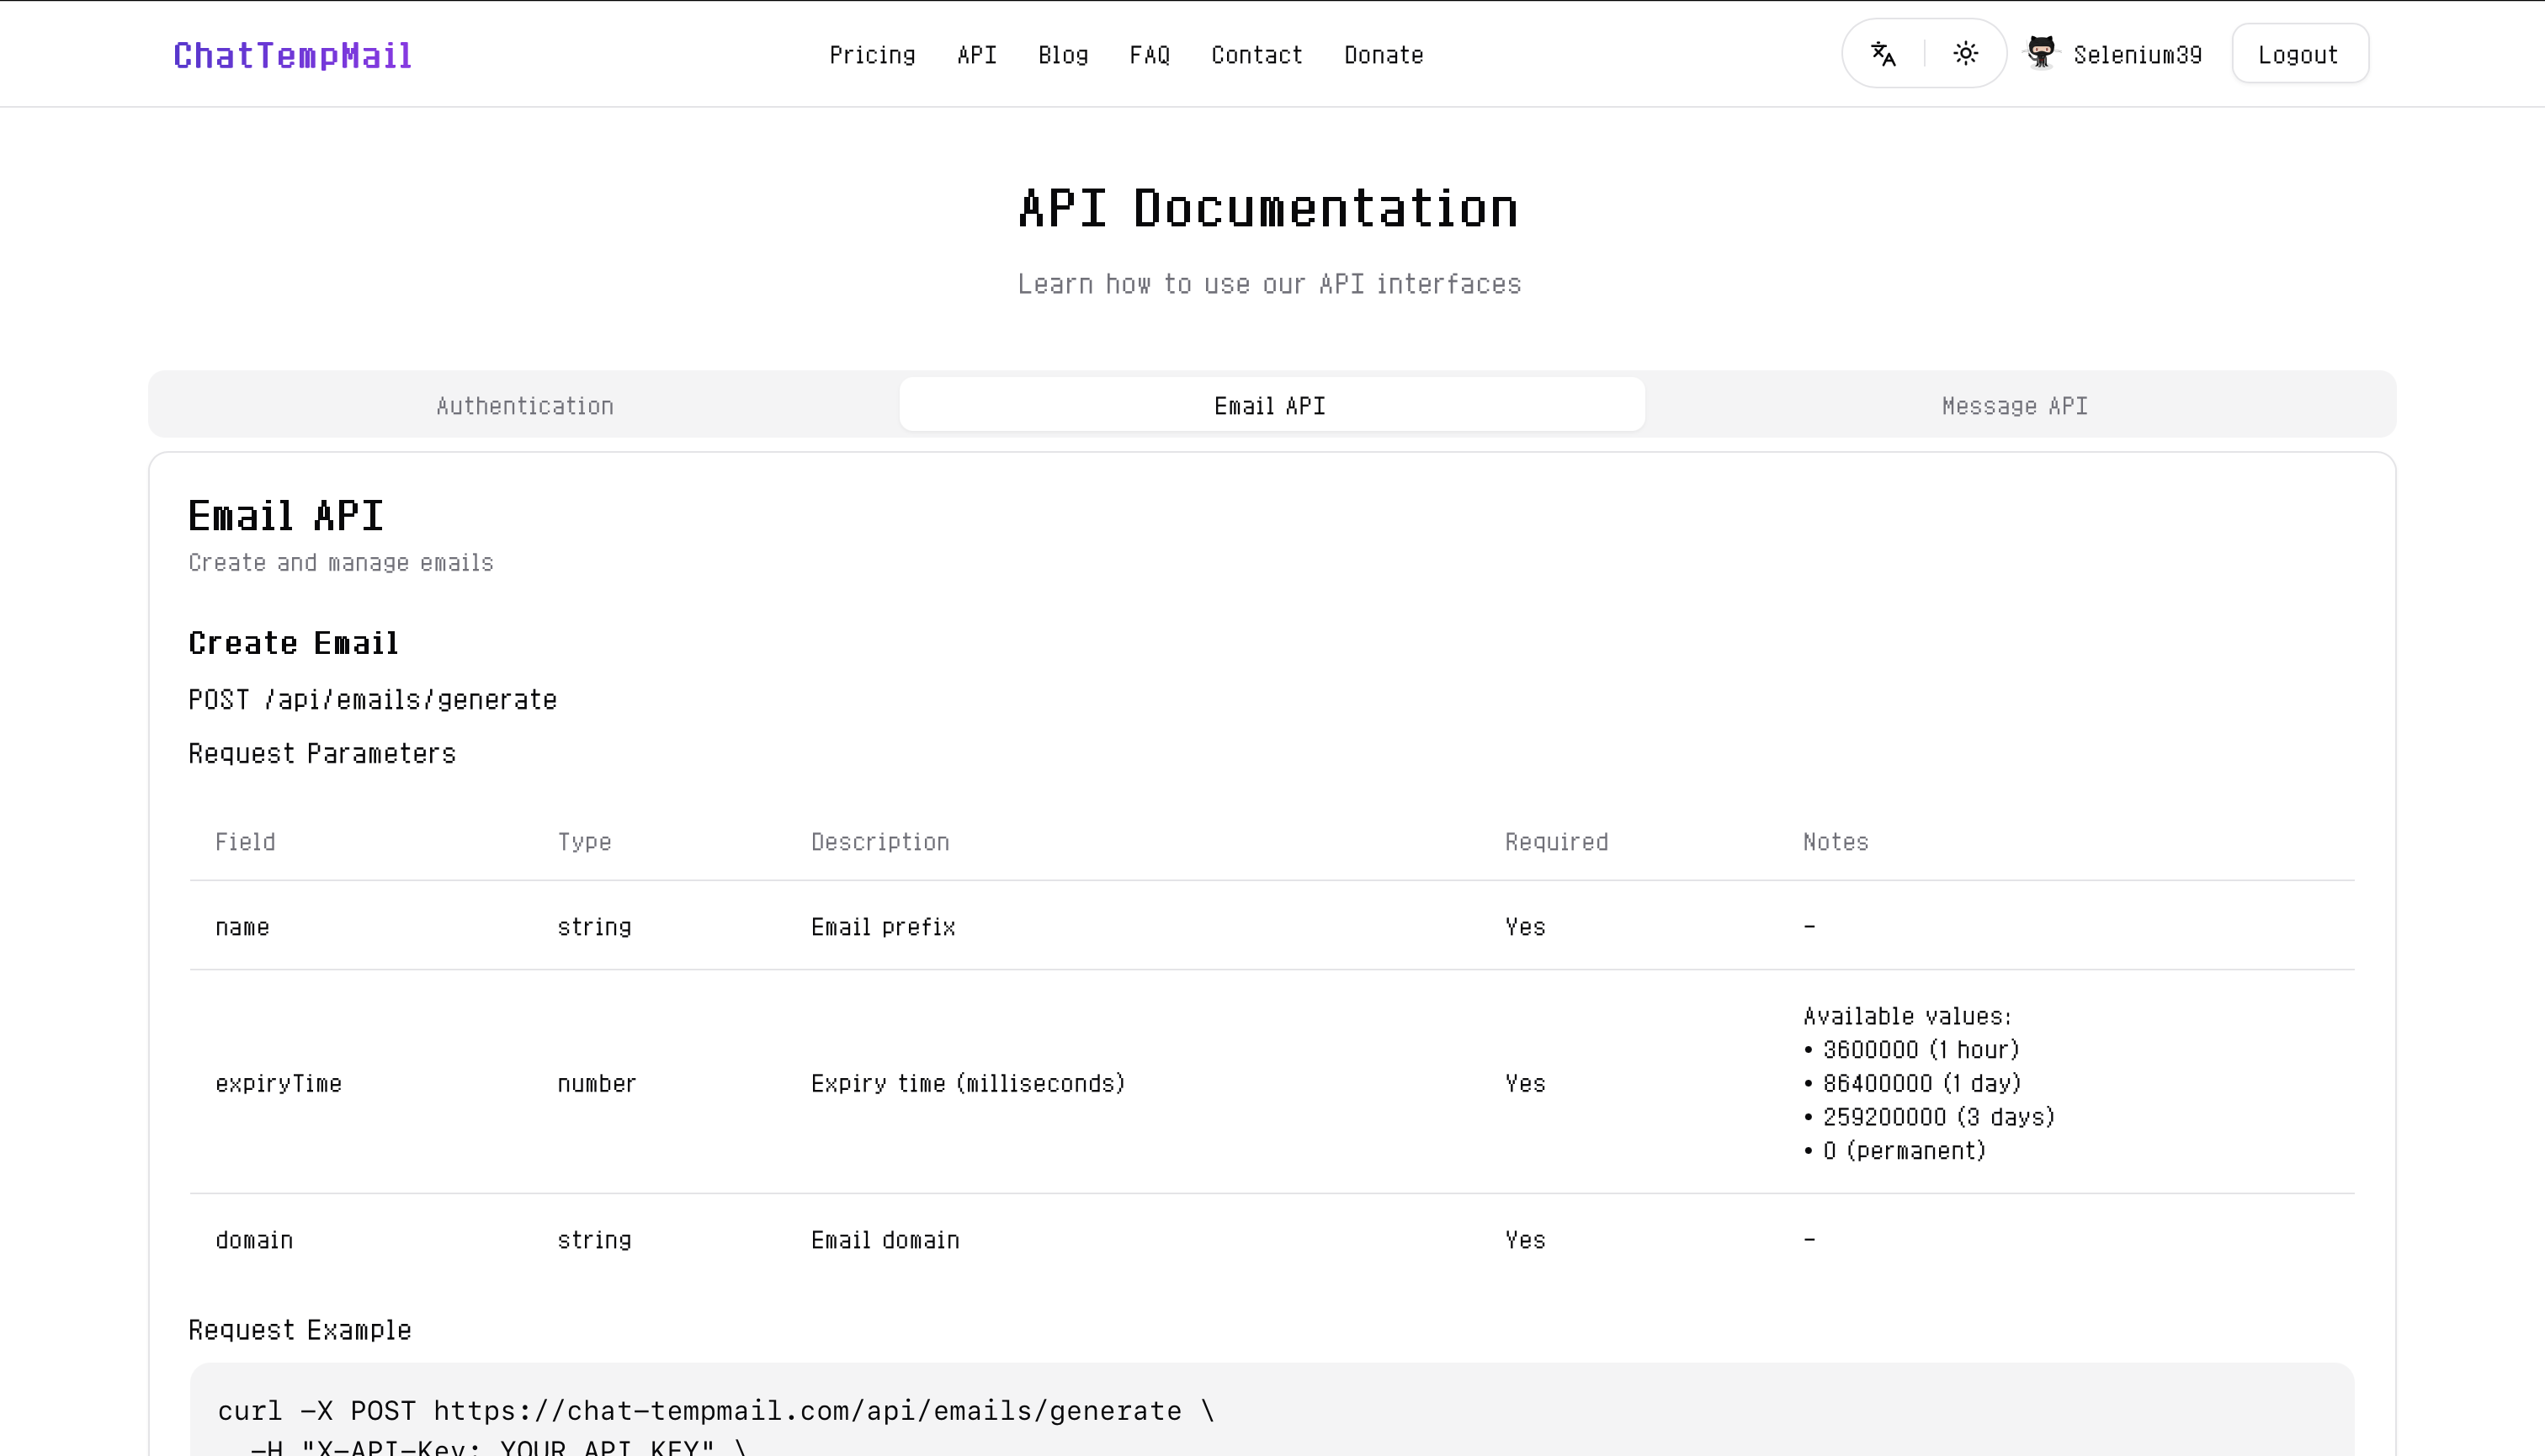Open the Donate page
2545x1456 pixels.
[x=1383, y=55]
